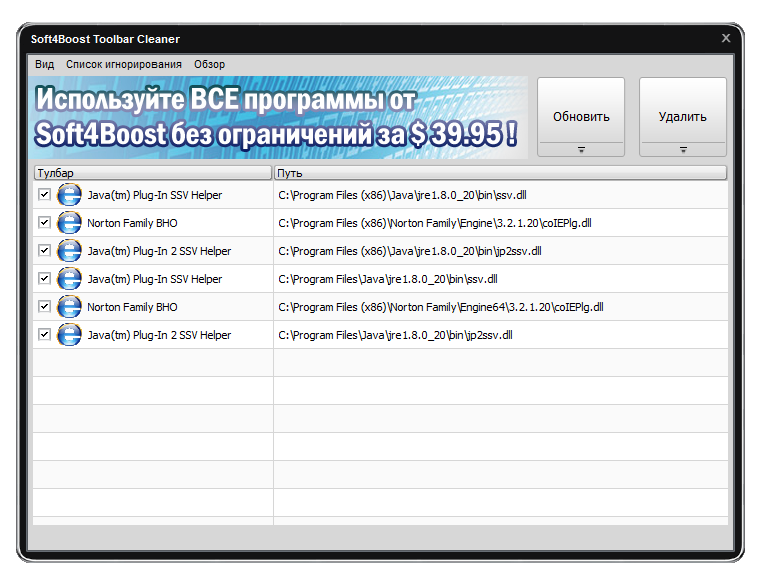The width and height of the screenshot is (768, 587).
Task: Click IE icon for (x86) jp2ssv.dll row
Action: 69,251
